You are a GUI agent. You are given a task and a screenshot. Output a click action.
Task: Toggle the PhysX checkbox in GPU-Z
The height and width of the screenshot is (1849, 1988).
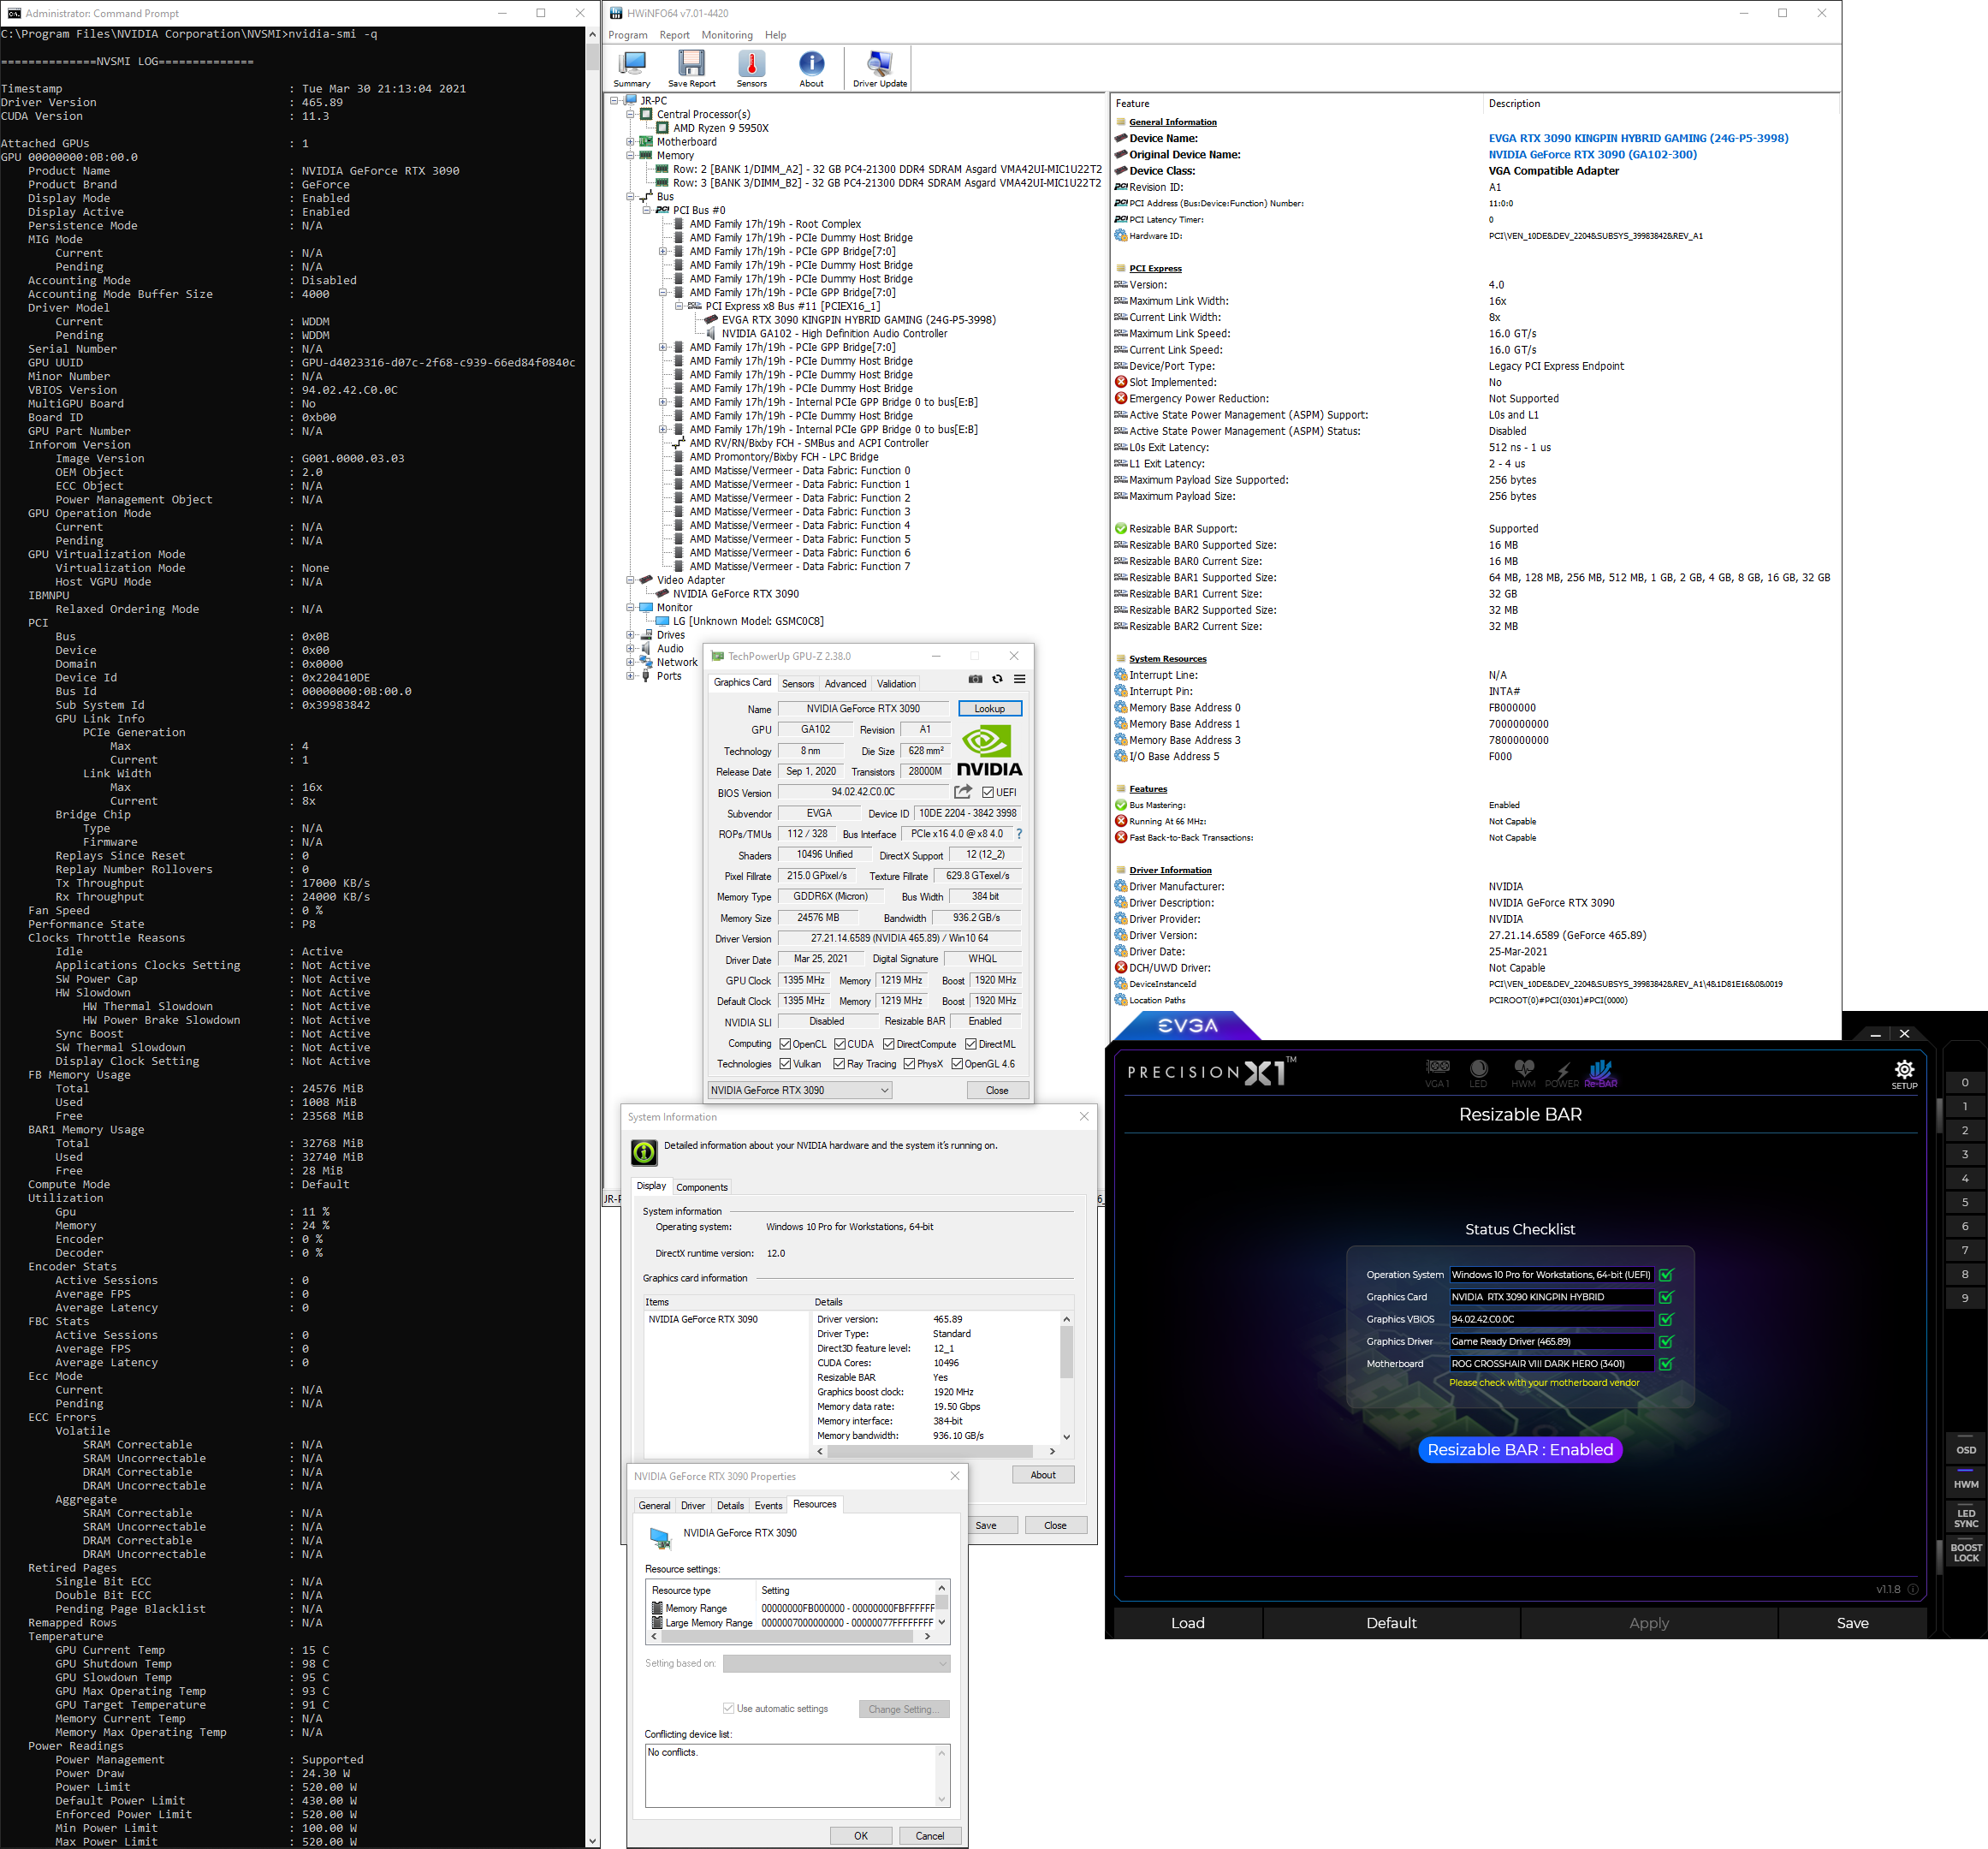[909, 1064]
